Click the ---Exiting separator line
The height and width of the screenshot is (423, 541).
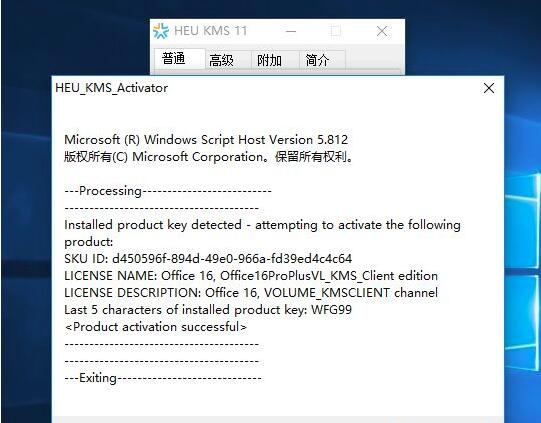pos(163,378)
